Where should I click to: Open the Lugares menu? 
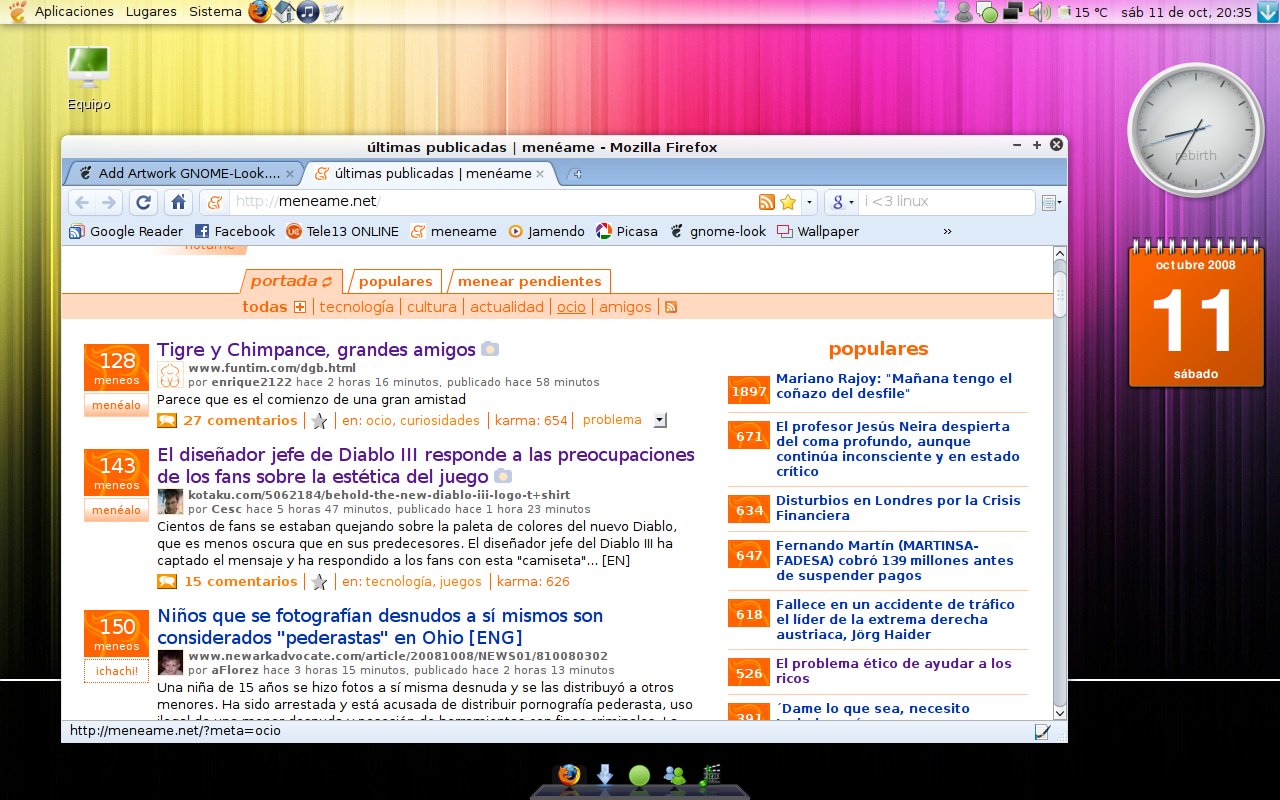[151, 12]
